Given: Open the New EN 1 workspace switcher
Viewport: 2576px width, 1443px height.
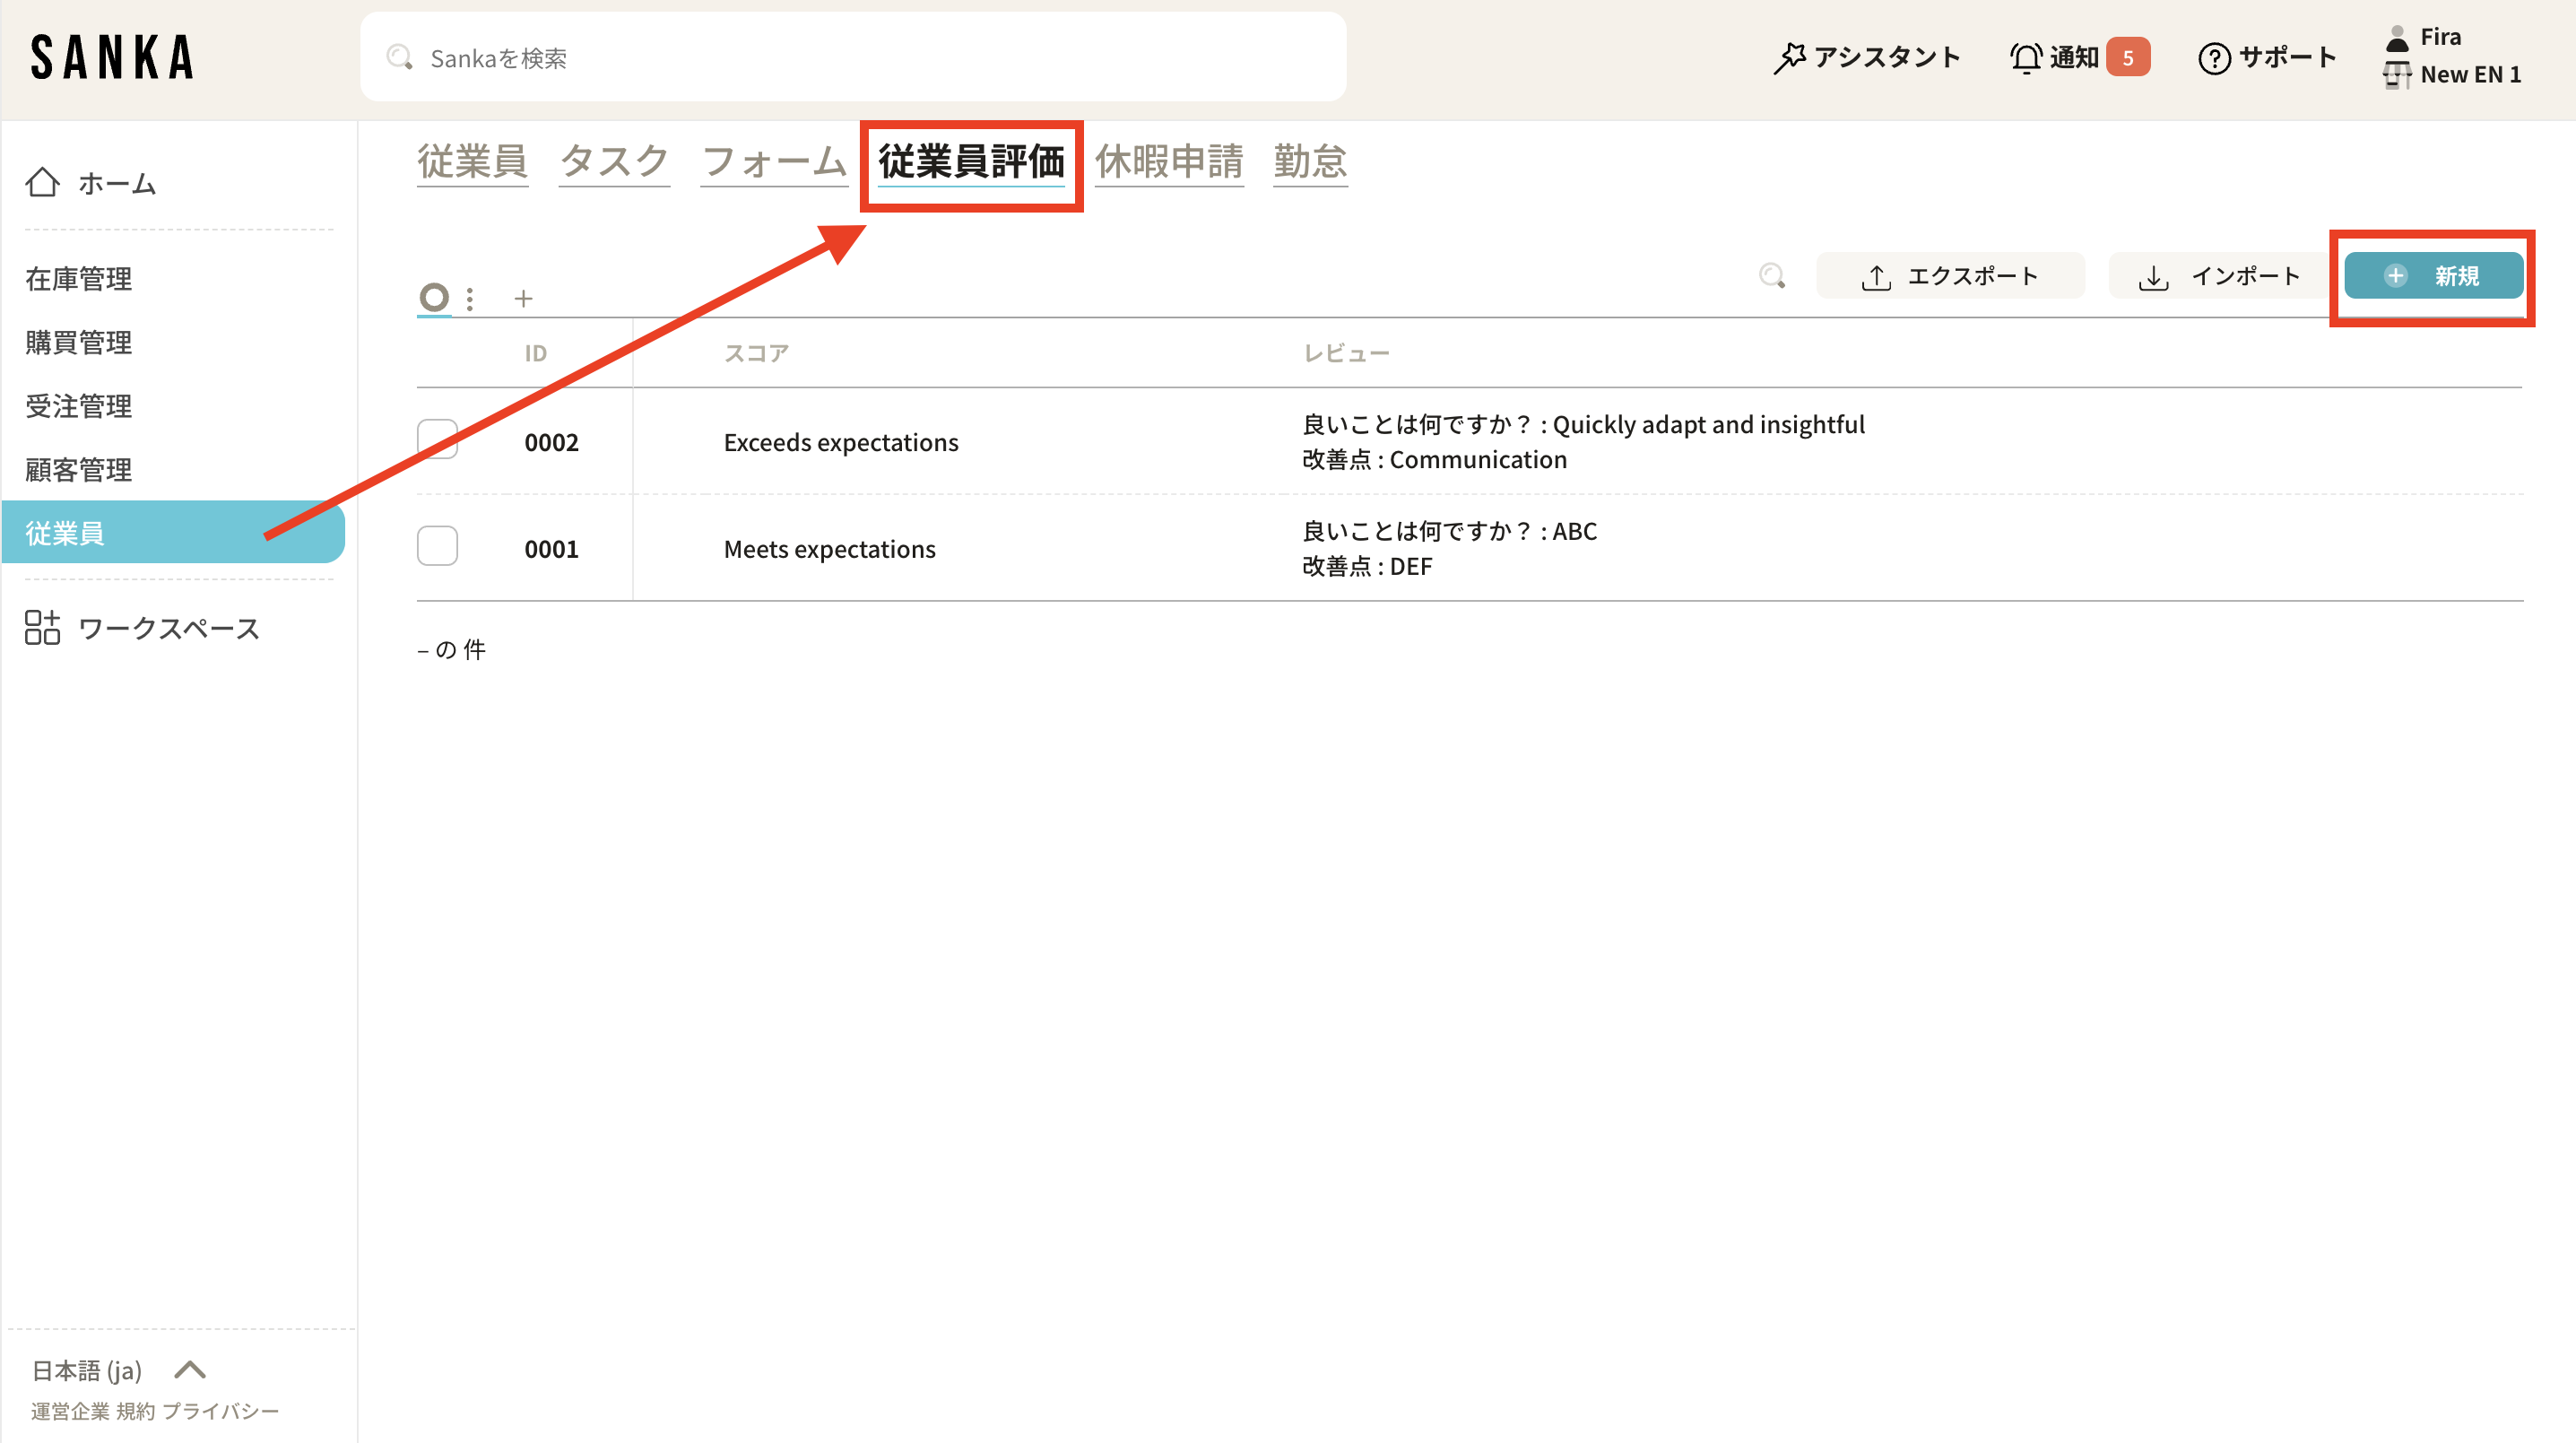Looking at the screenshot, I should (x=2468, y=75).
